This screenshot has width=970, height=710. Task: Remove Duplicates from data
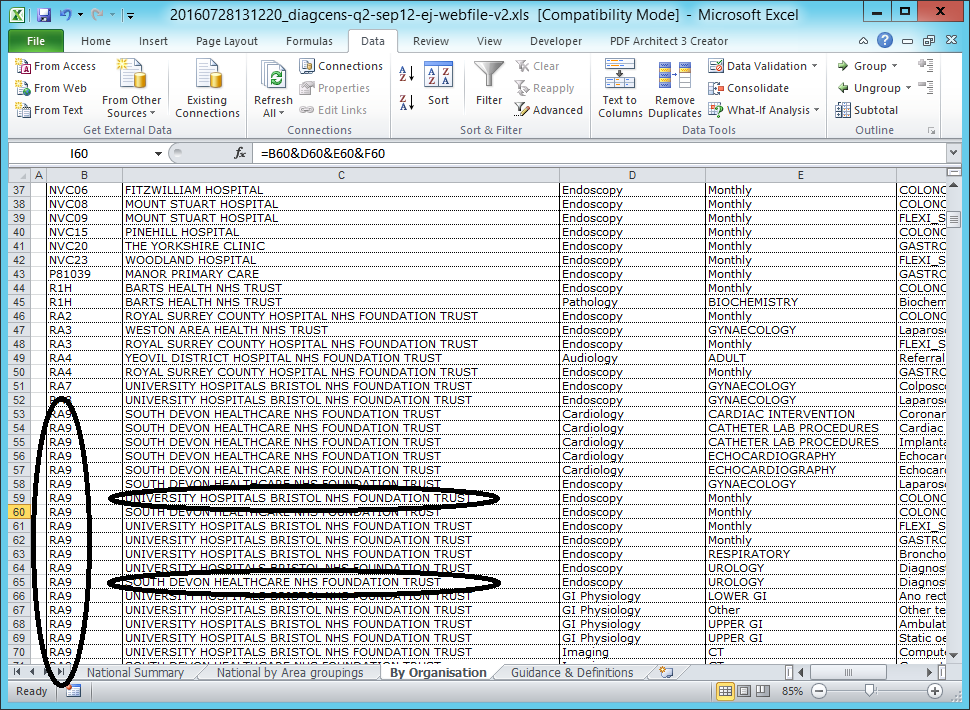(x=674, y=88)
